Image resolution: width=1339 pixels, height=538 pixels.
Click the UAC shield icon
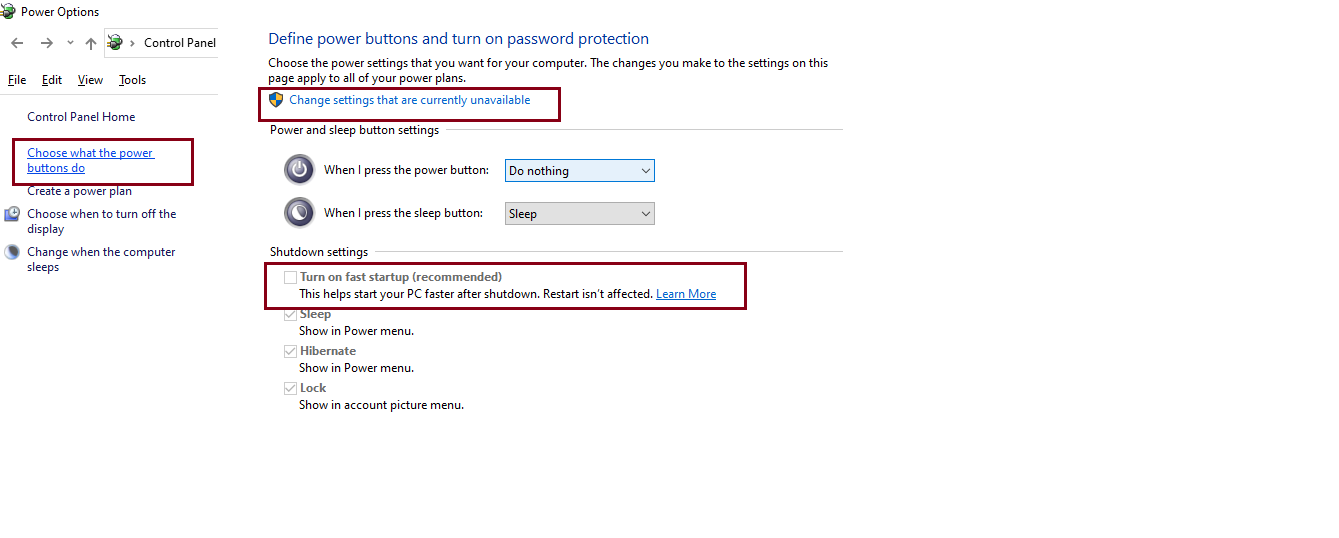click(x=276, y=100)
